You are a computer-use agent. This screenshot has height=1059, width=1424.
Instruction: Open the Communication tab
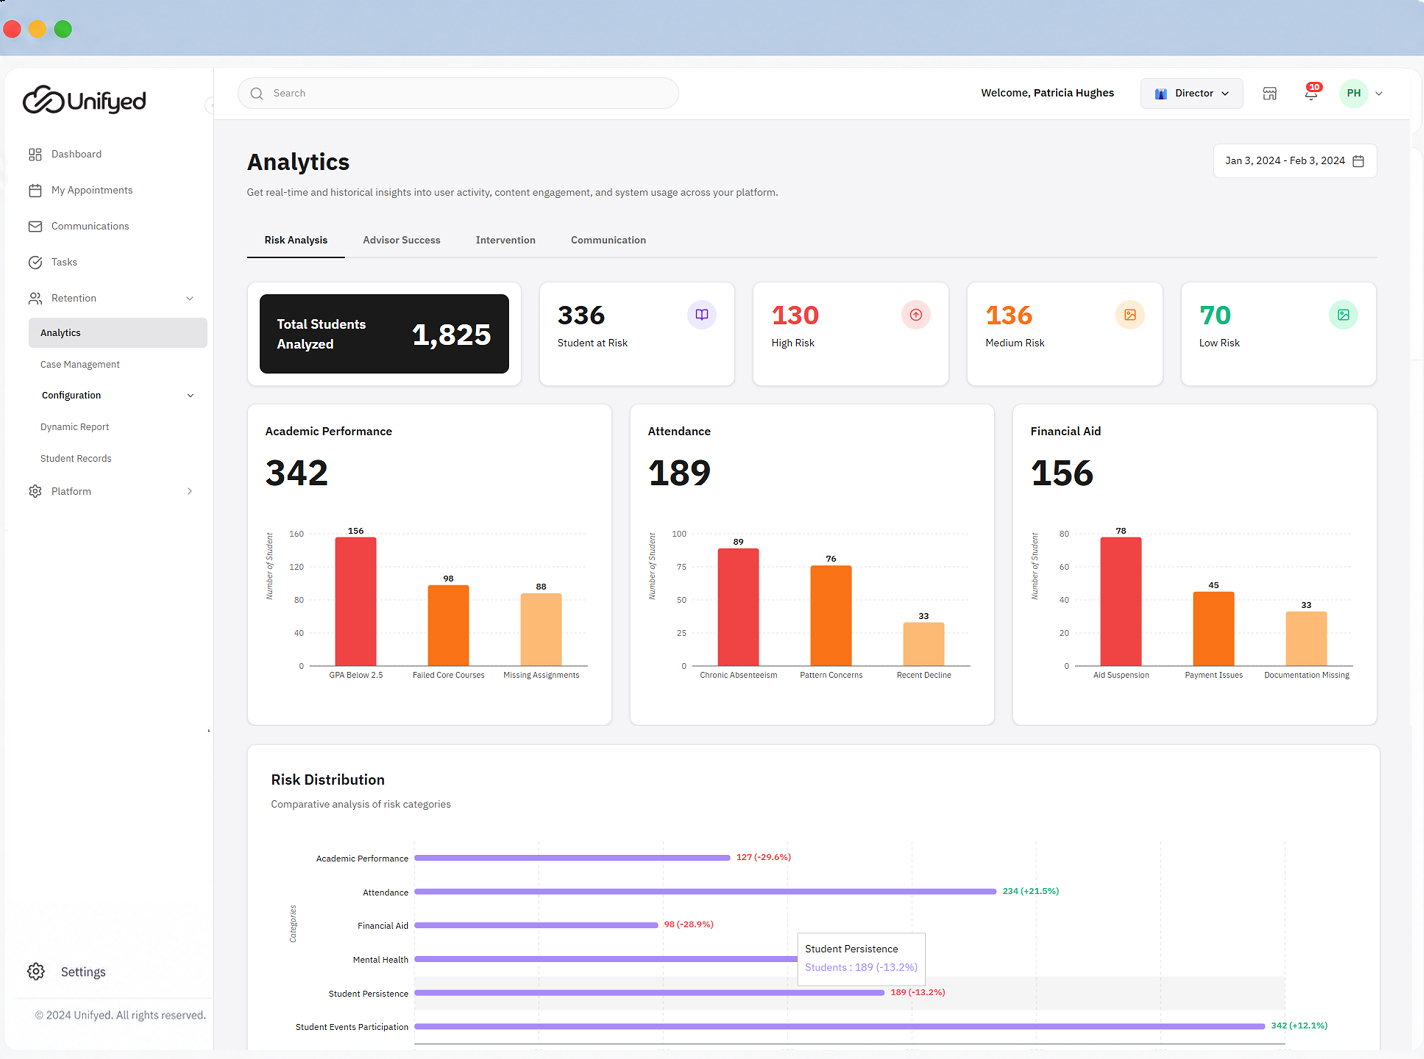click(608, 240)
